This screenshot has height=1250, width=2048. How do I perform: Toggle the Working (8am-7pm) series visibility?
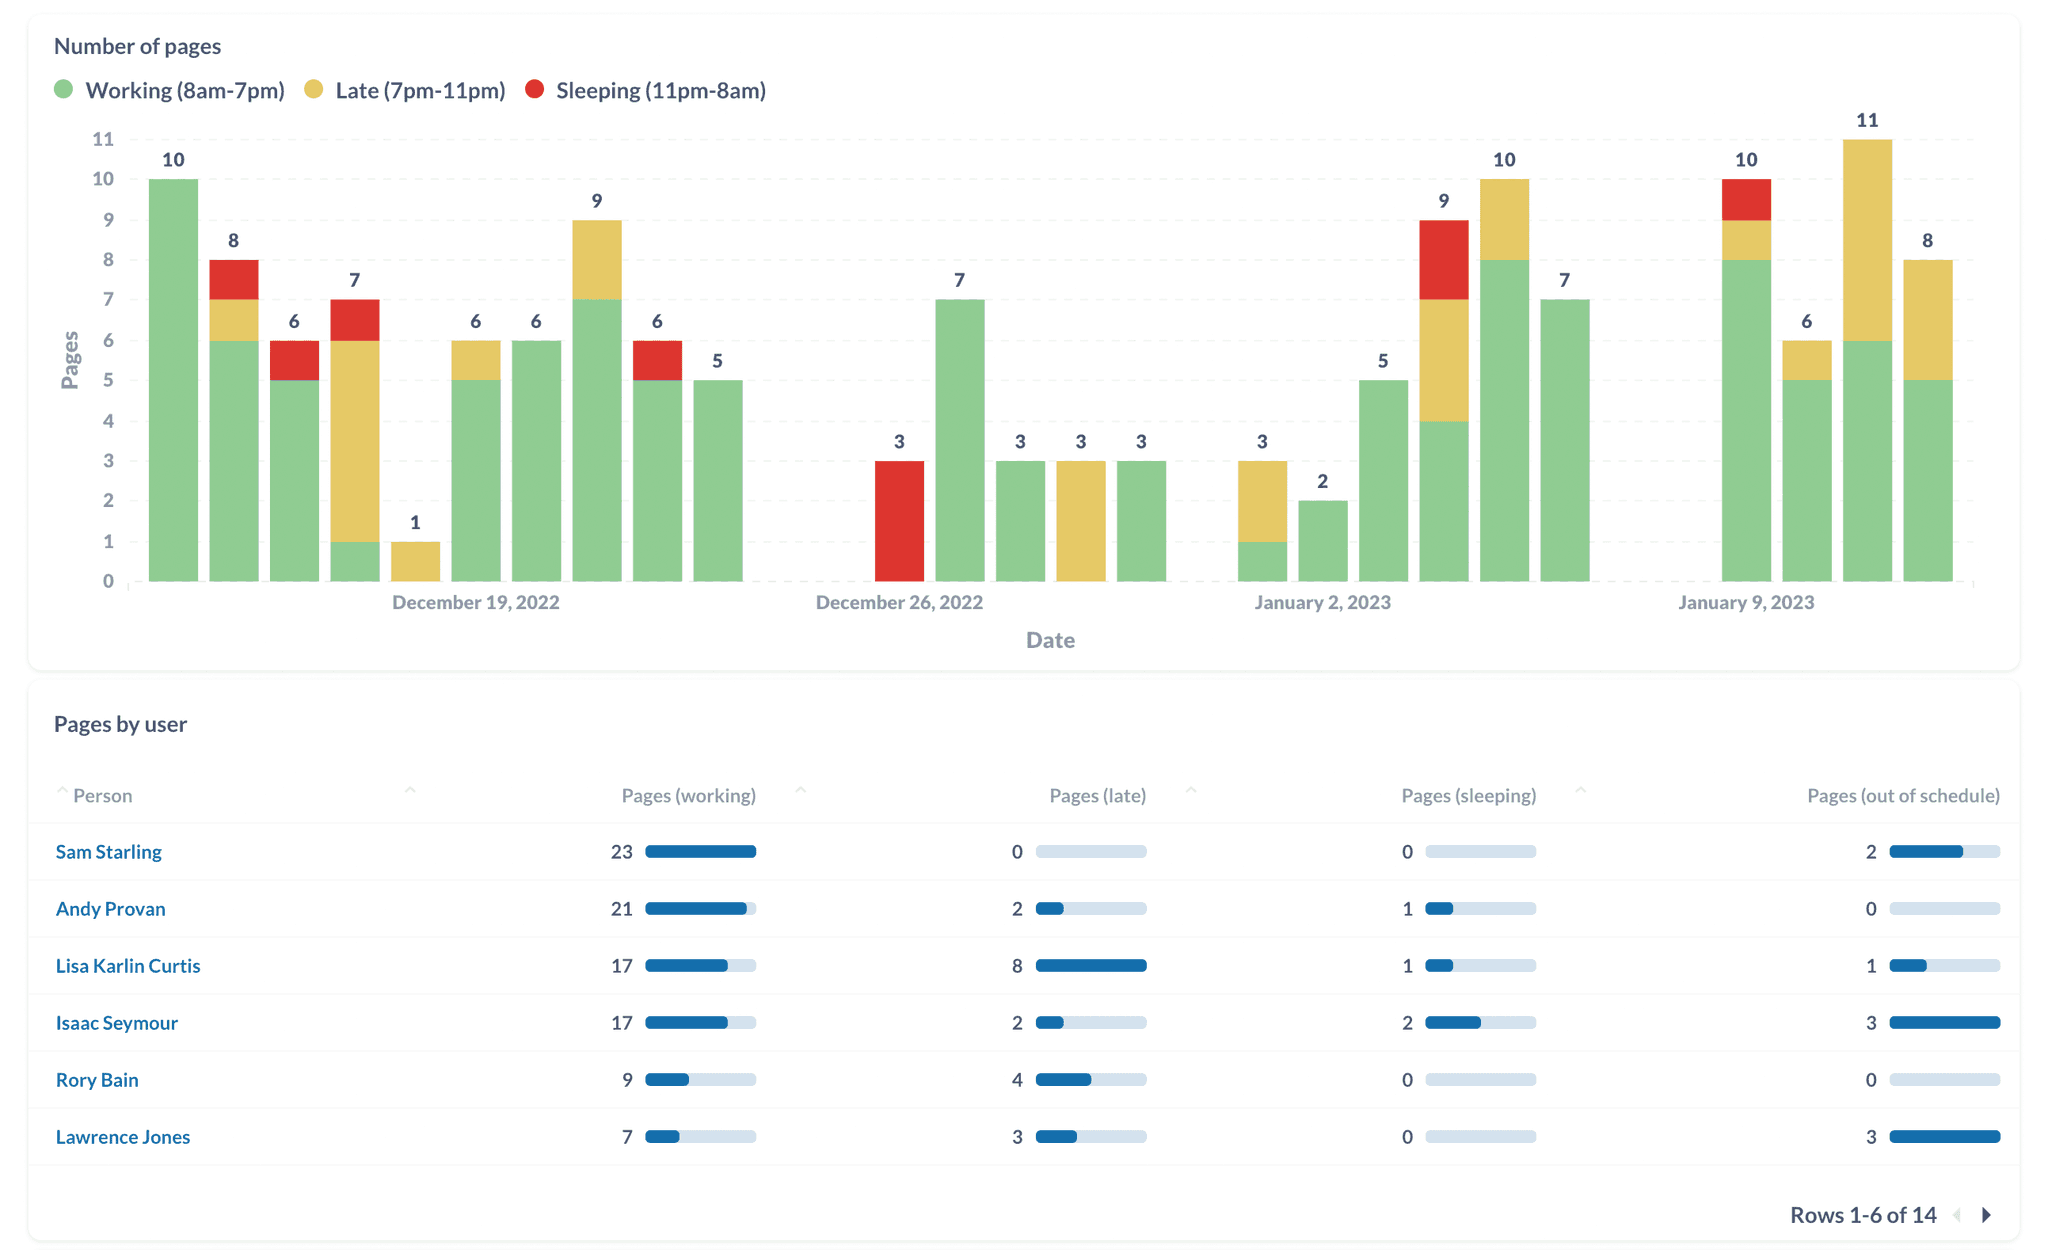click(x=185, y=89)
